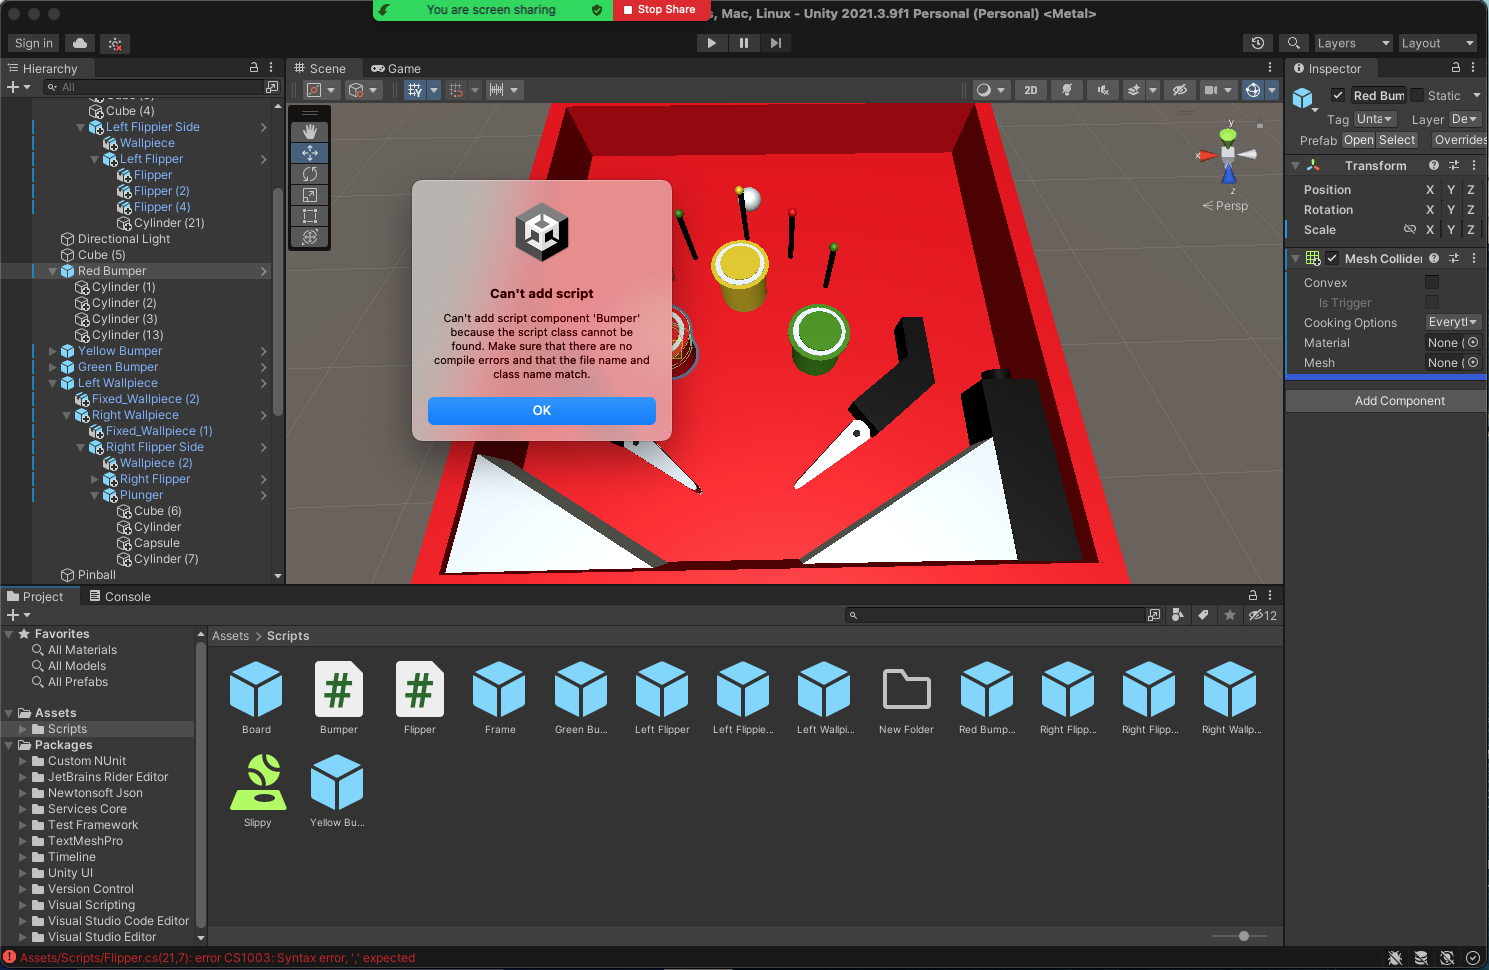Toggle the Static checkbox

point(1417,96)
